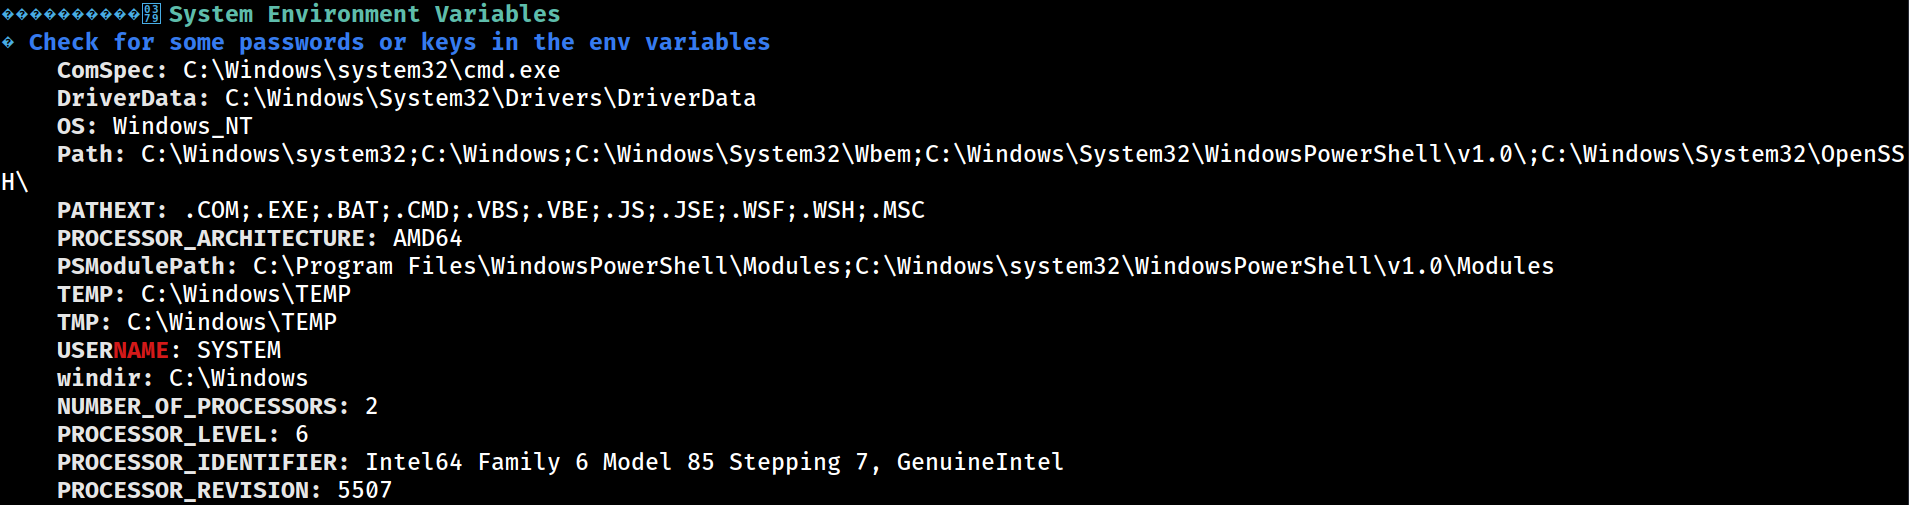This screenshot has height=505, width=1909.
Task: Click the red highlighted NAME text
Action: click(141, 350)
